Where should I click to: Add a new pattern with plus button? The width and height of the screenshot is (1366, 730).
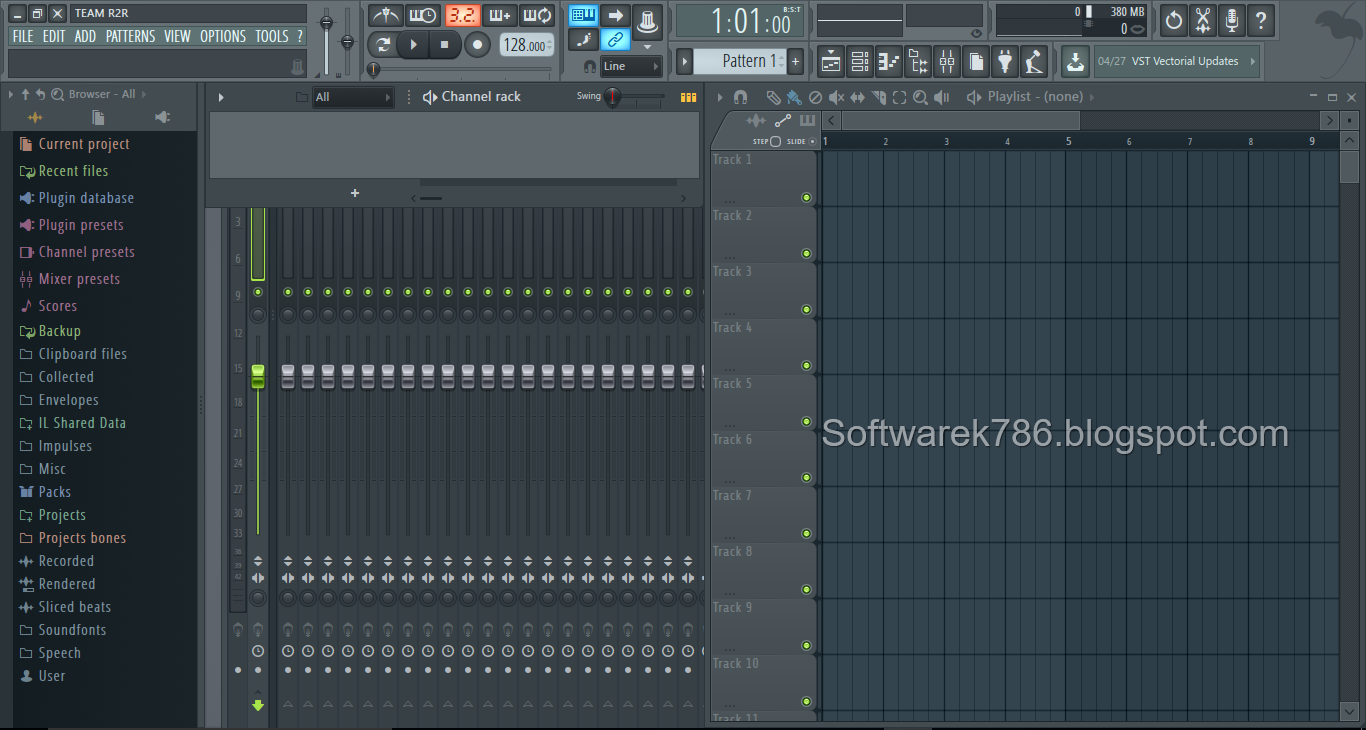796,61
